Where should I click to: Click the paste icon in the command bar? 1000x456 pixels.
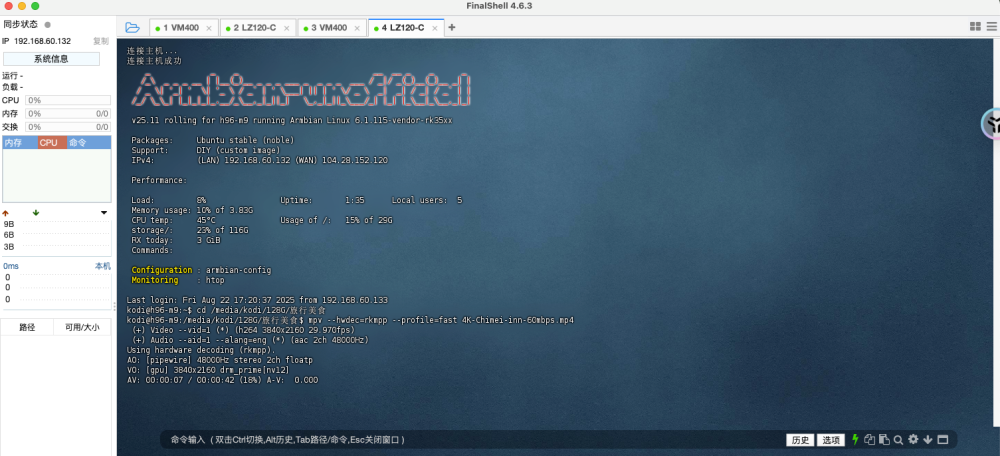coord(884,439)
